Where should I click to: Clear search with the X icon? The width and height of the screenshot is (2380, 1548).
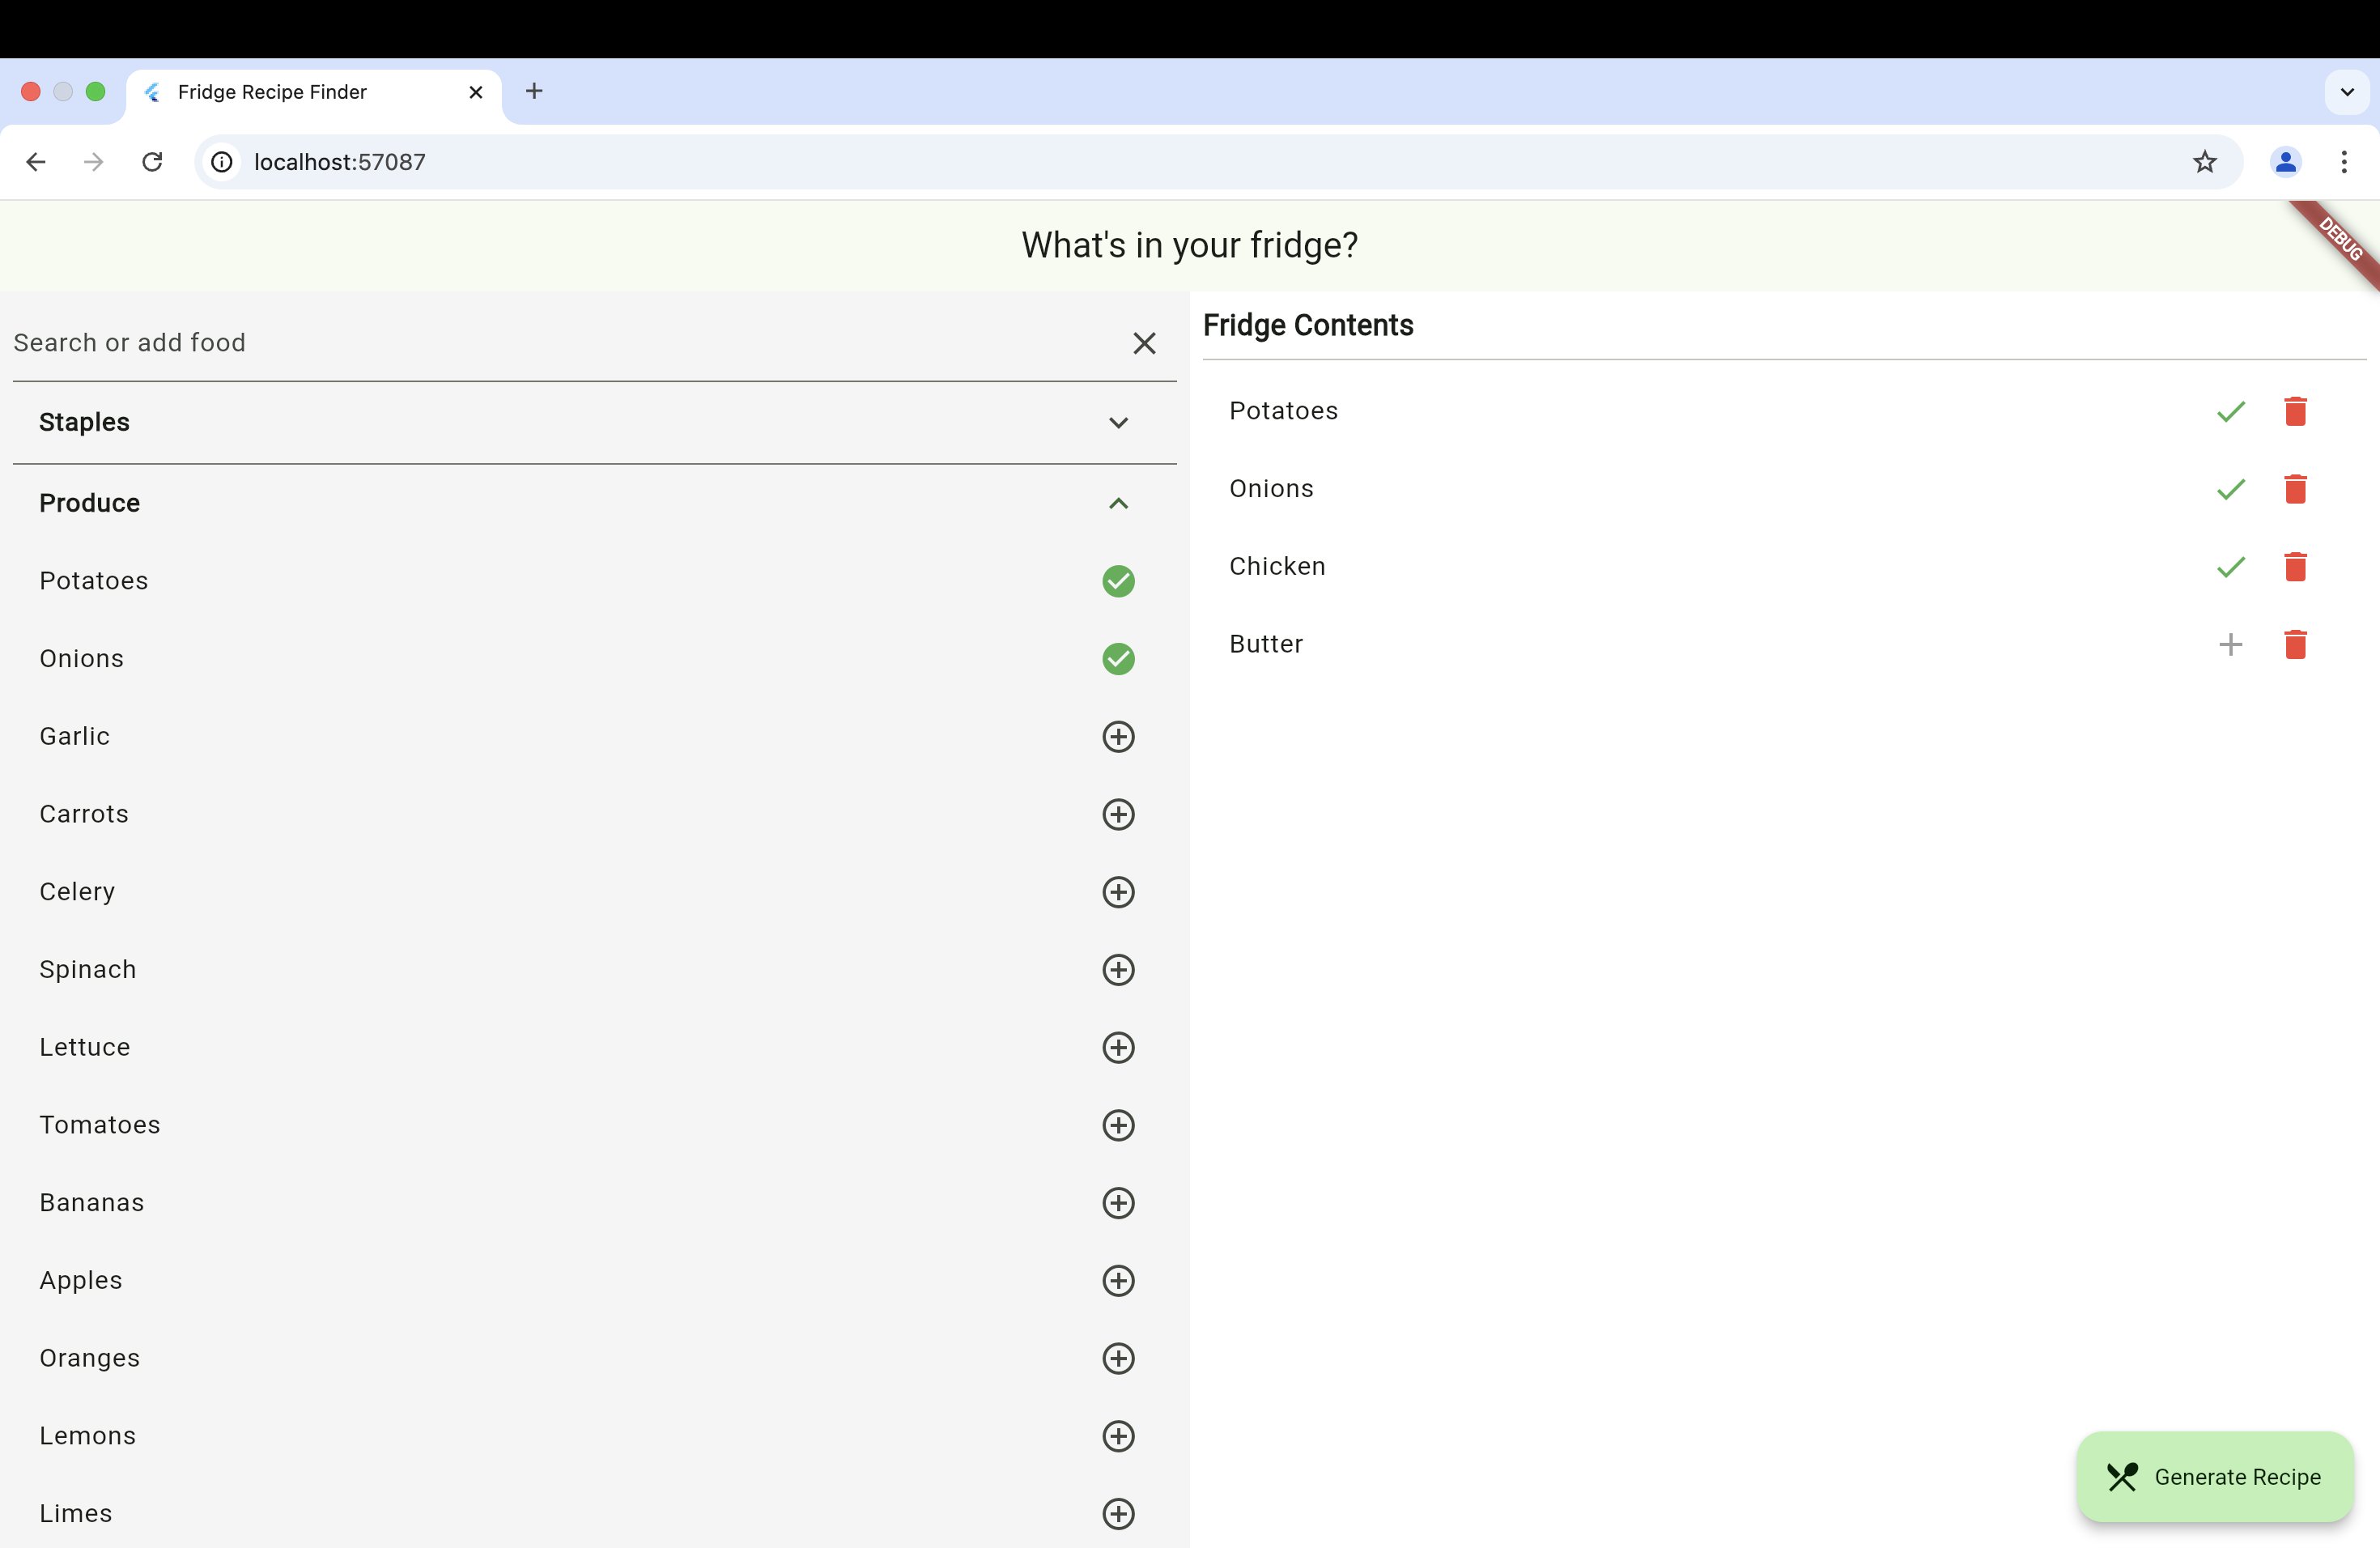click(x=1144, y=343)
